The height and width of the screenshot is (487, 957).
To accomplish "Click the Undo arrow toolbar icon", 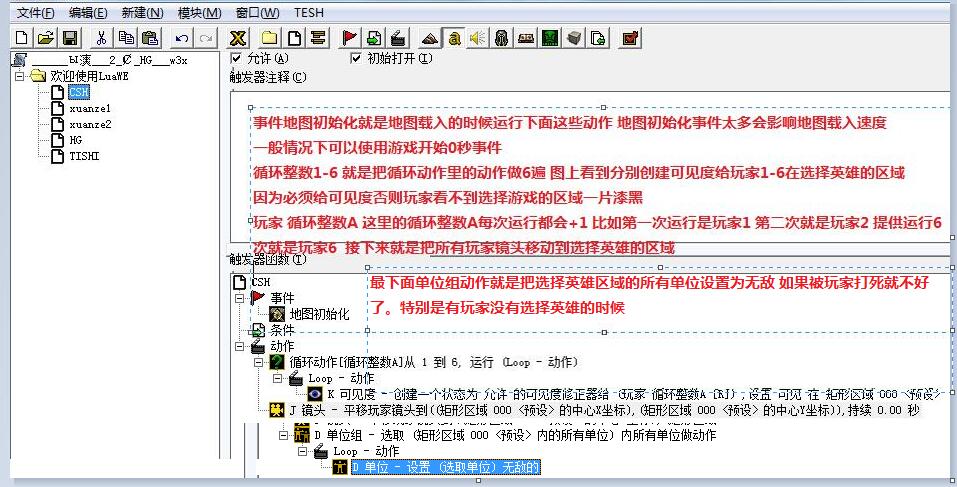I will pyautogui.click(x=182, y=38).
